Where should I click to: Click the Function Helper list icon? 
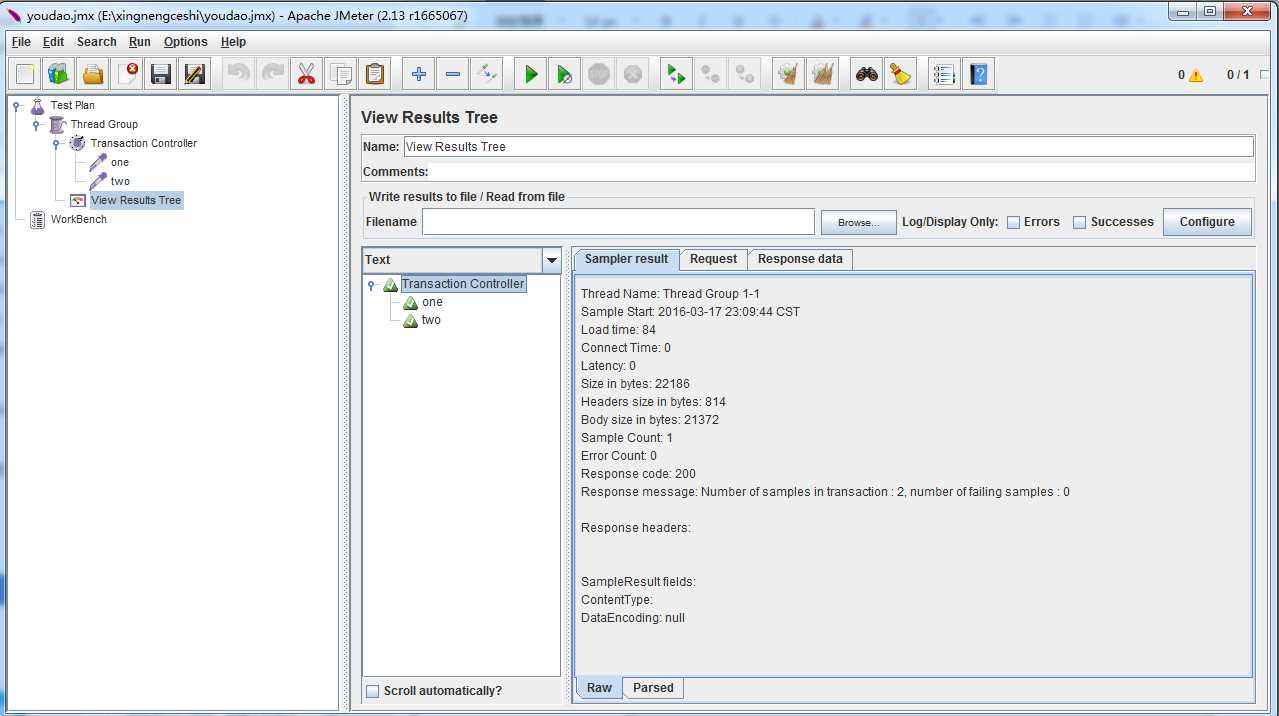click(x=943, y=74)
